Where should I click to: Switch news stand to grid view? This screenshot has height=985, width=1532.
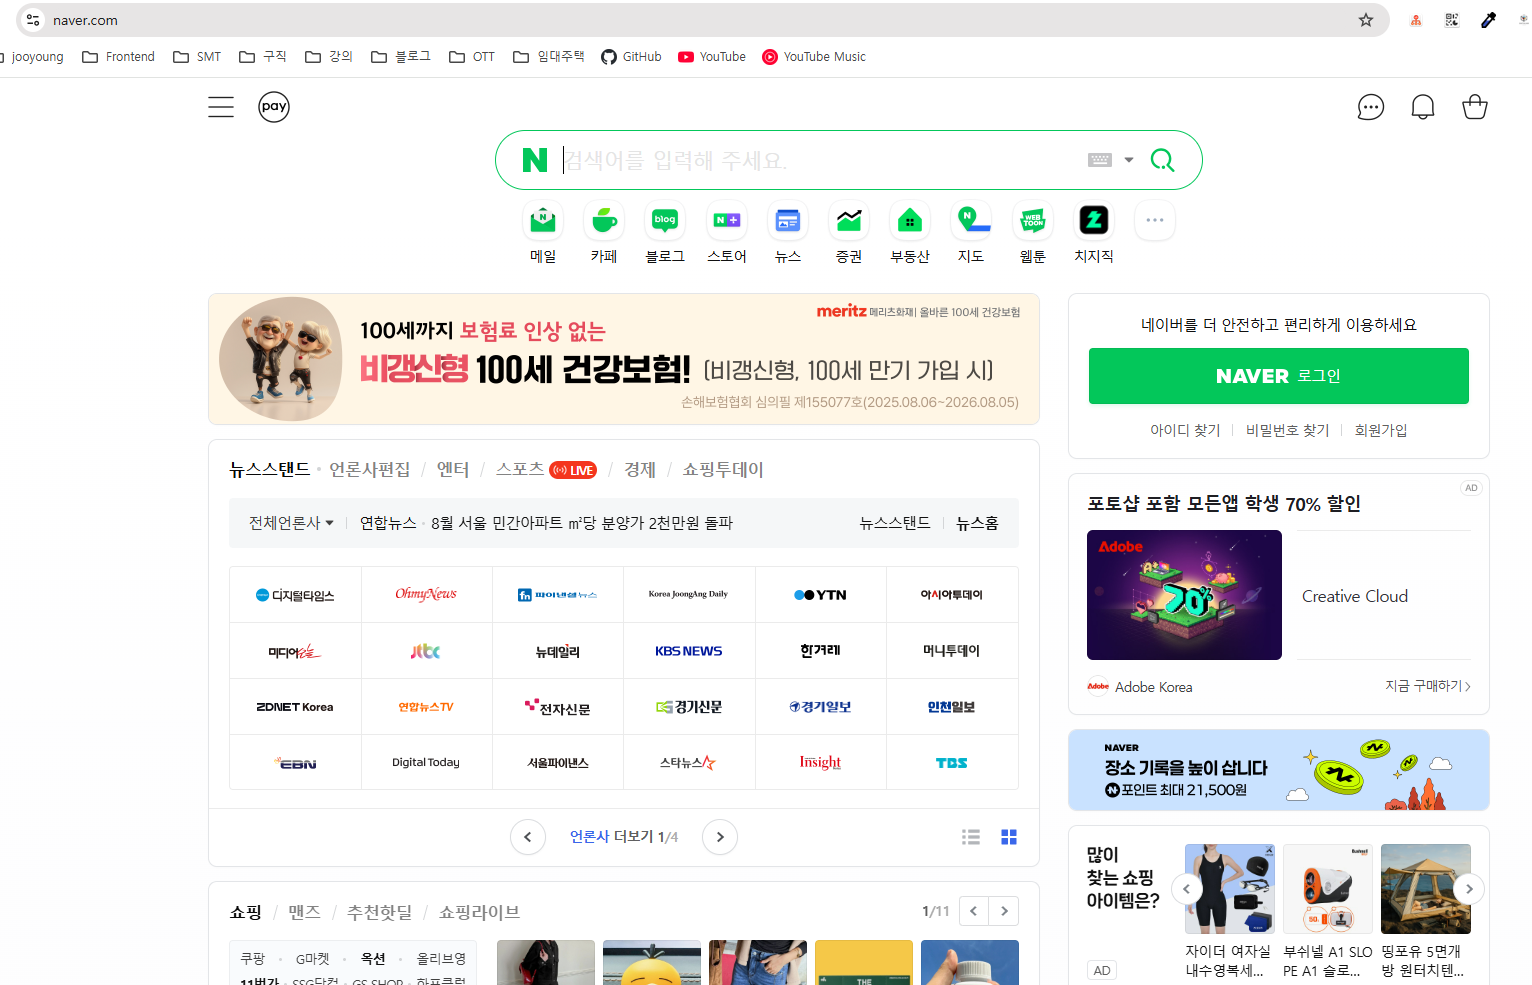(1009, 837)
